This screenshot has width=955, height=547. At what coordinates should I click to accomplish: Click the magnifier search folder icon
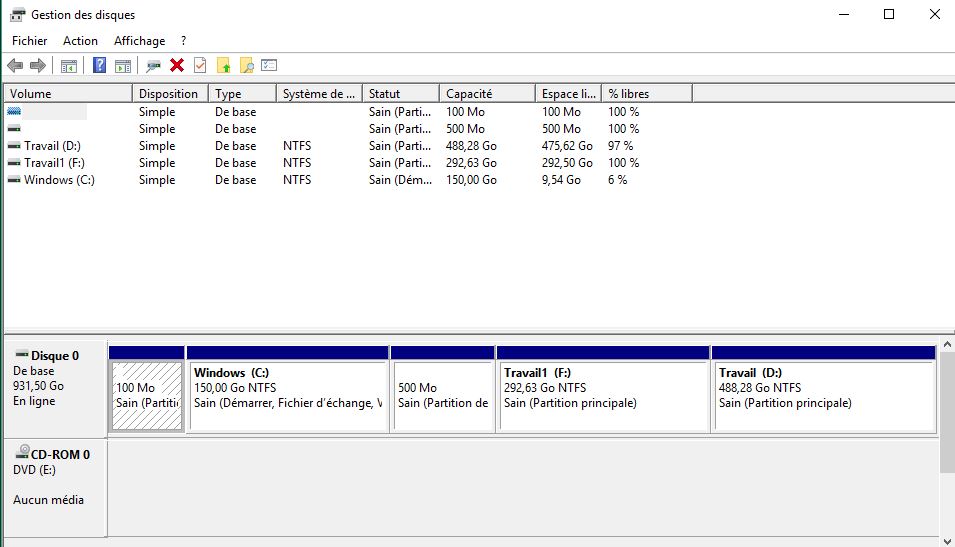[246, 66]
